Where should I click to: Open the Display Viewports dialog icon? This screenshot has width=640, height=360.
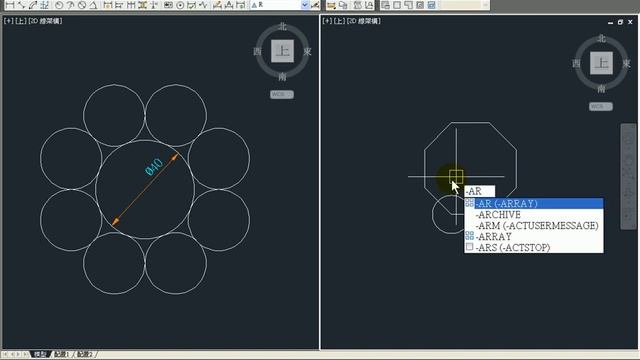click(385, 5)
